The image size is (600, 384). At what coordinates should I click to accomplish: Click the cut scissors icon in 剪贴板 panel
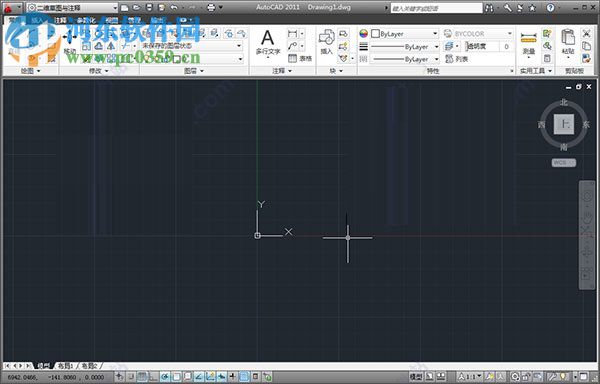586,34
